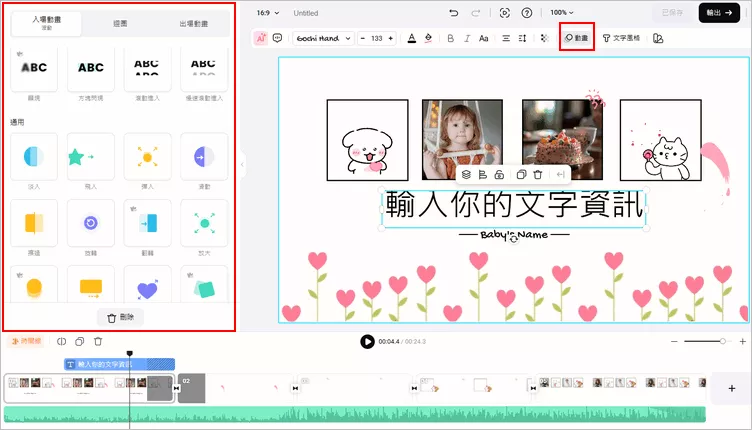Open the 動畫 animation panel button

point(576,38)
